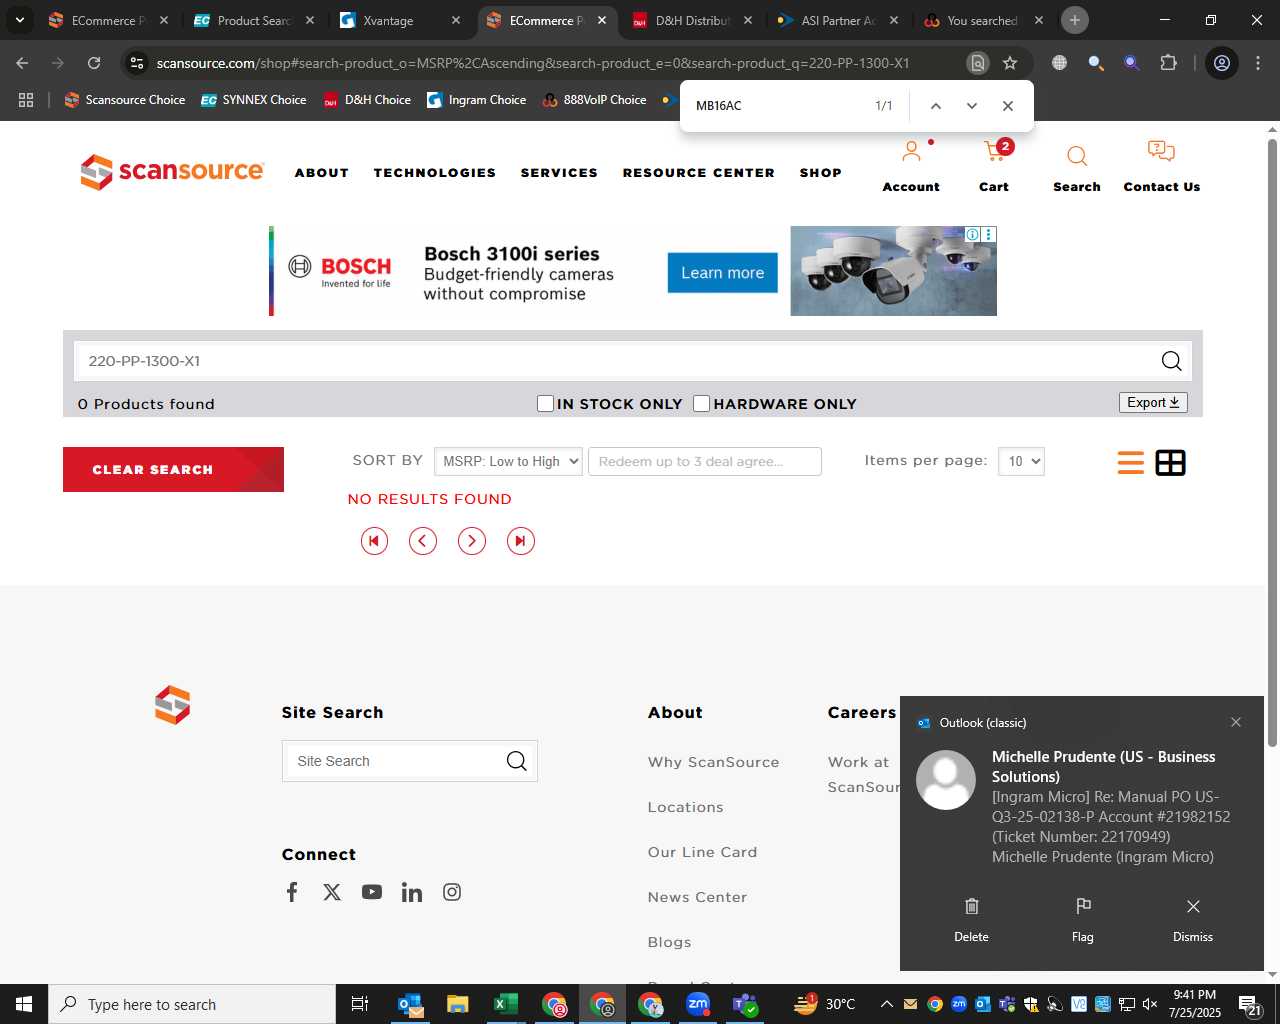Screen dimensions: 1280x1024
Task: Open the Account icon in site header
Action: pos(911,152)
